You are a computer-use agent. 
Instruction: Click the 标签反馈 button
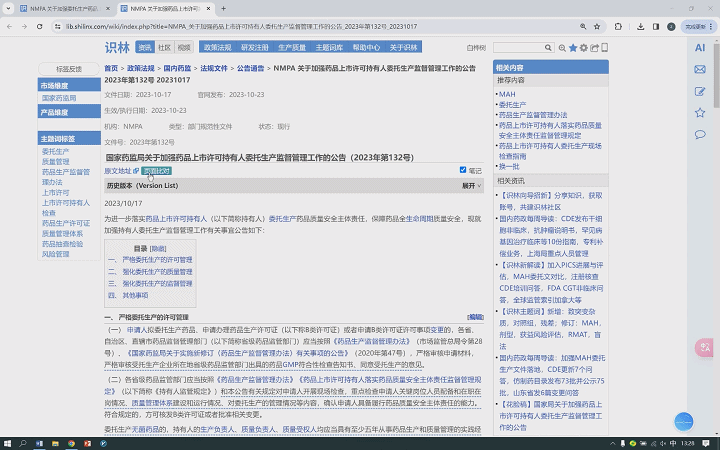pos(69,69)
